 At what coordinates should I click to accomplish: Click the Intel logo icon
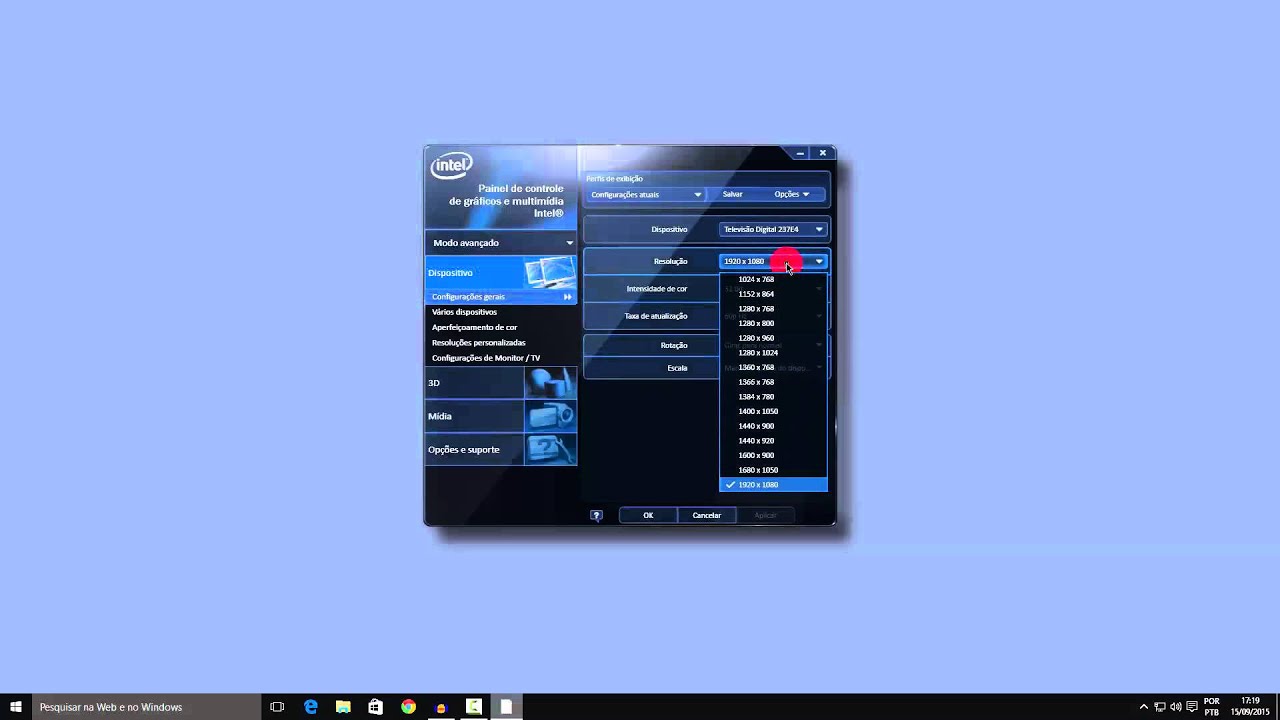point(451,165)
